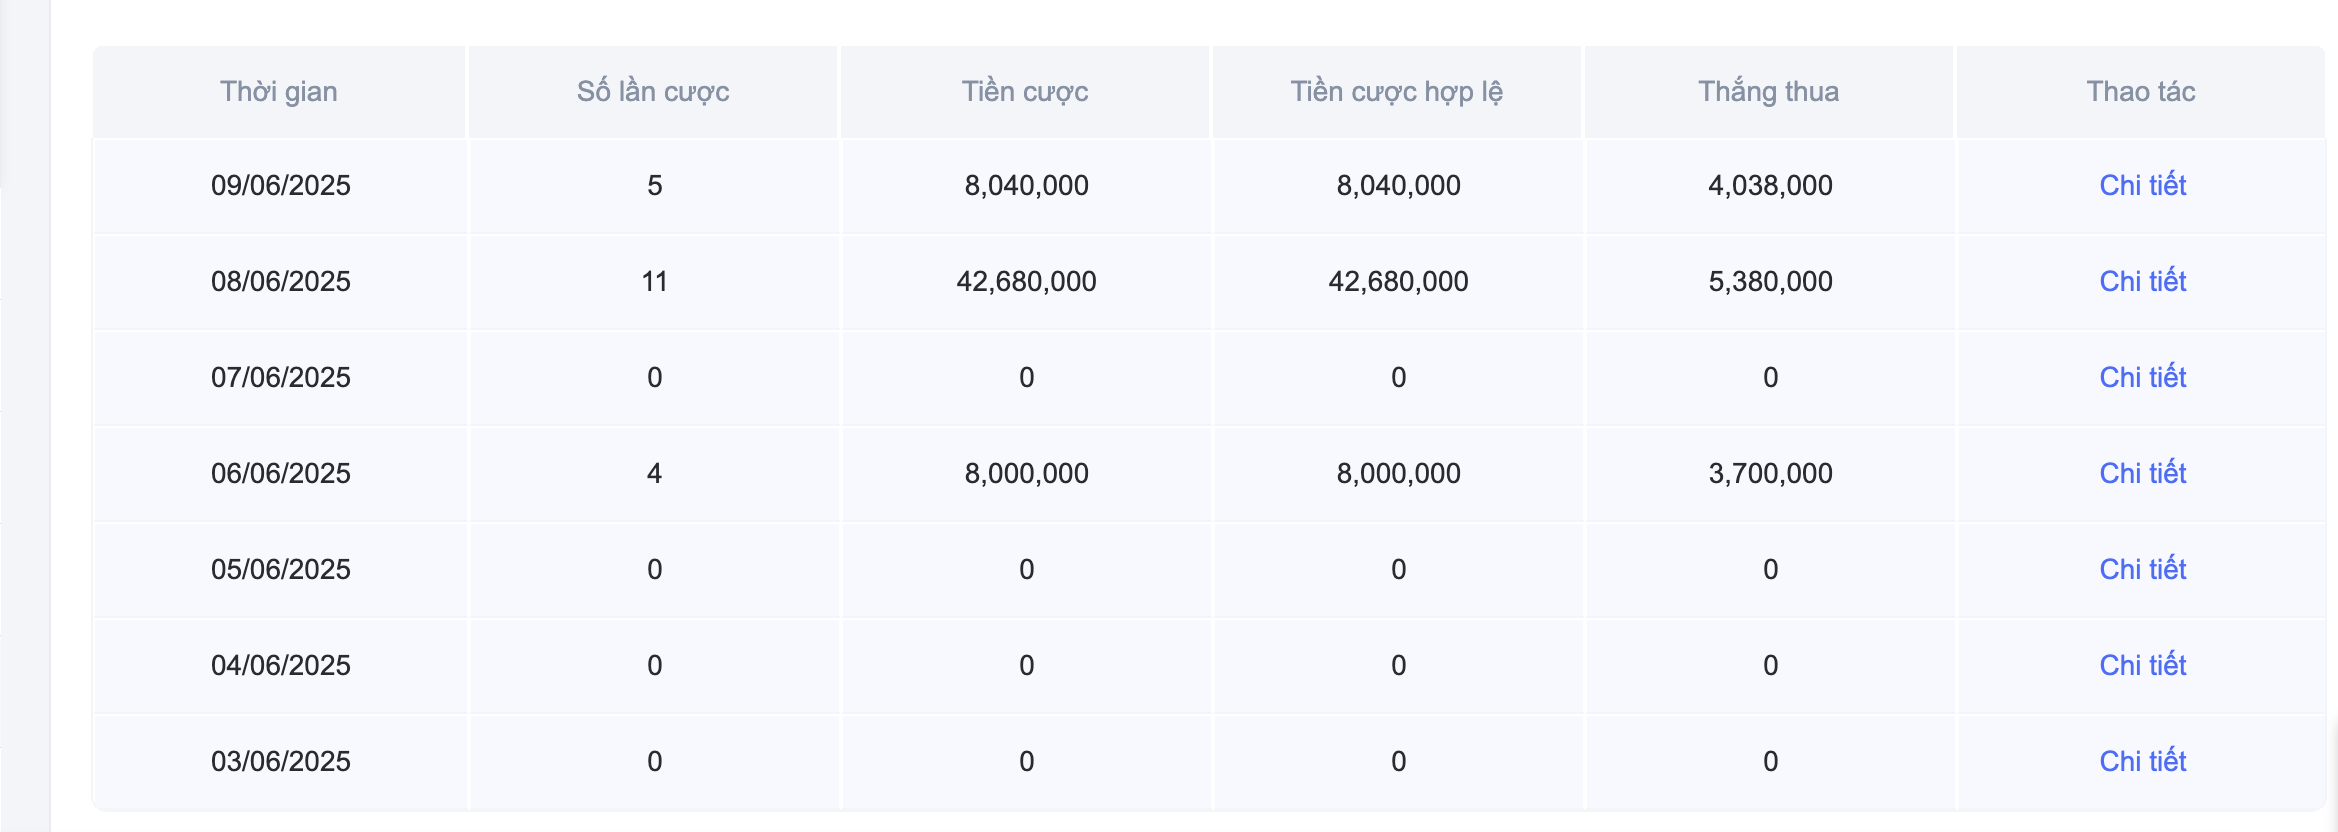Select the 5,380,000 Thắng thua cell

(x=1770, y=281)
